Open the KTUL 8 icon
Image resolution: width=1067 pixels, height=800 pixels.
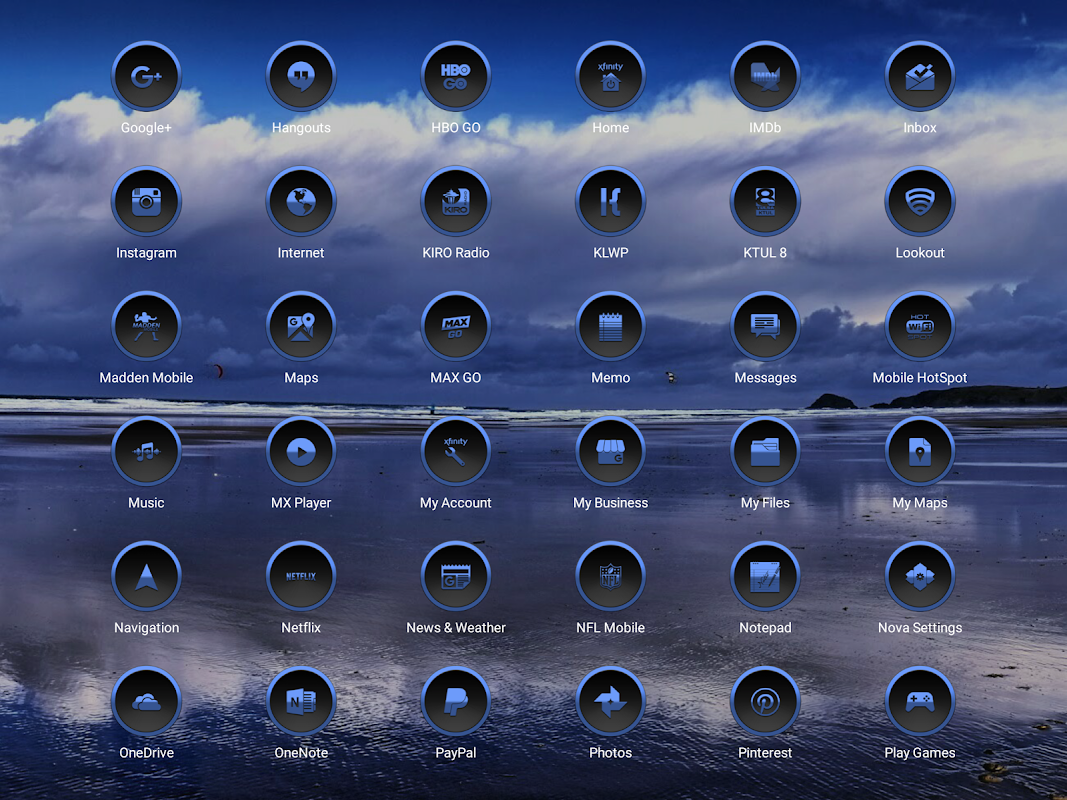765,201
